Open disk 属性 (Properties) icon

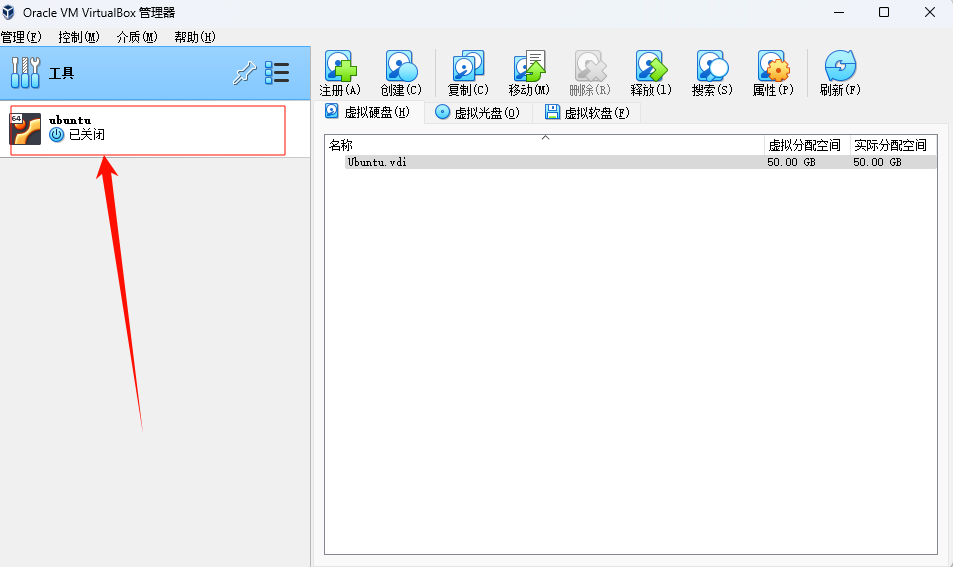[x=773, y=68]
